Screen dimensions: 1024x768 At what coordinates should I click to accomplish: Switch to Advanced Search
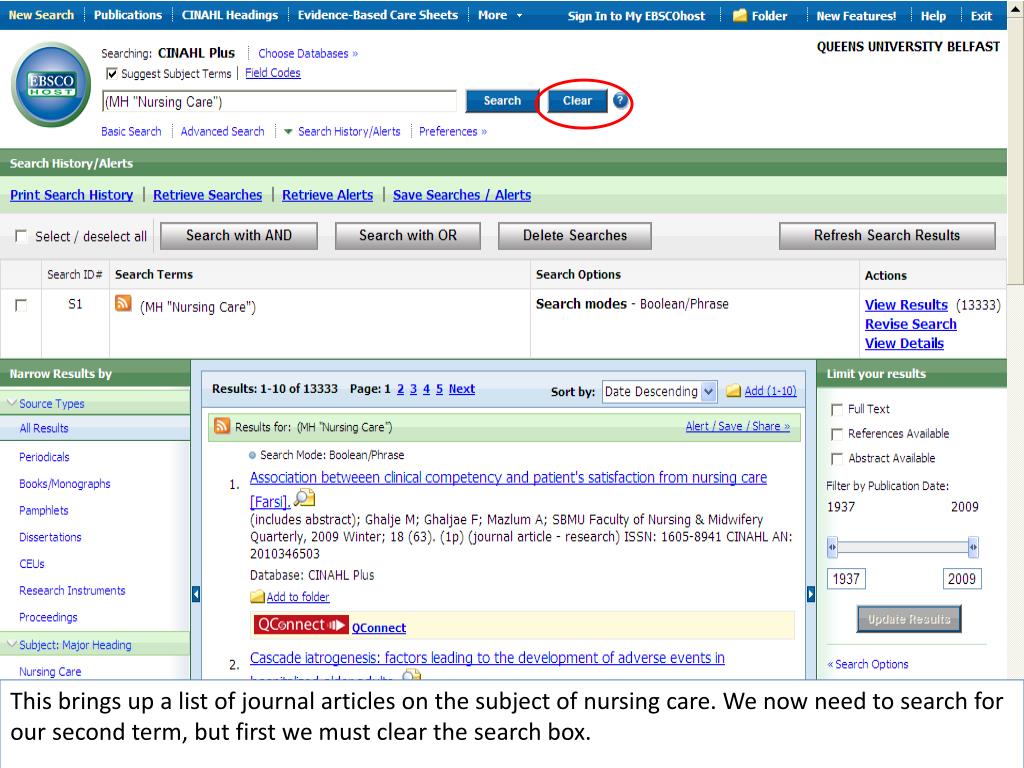[223, 131]
